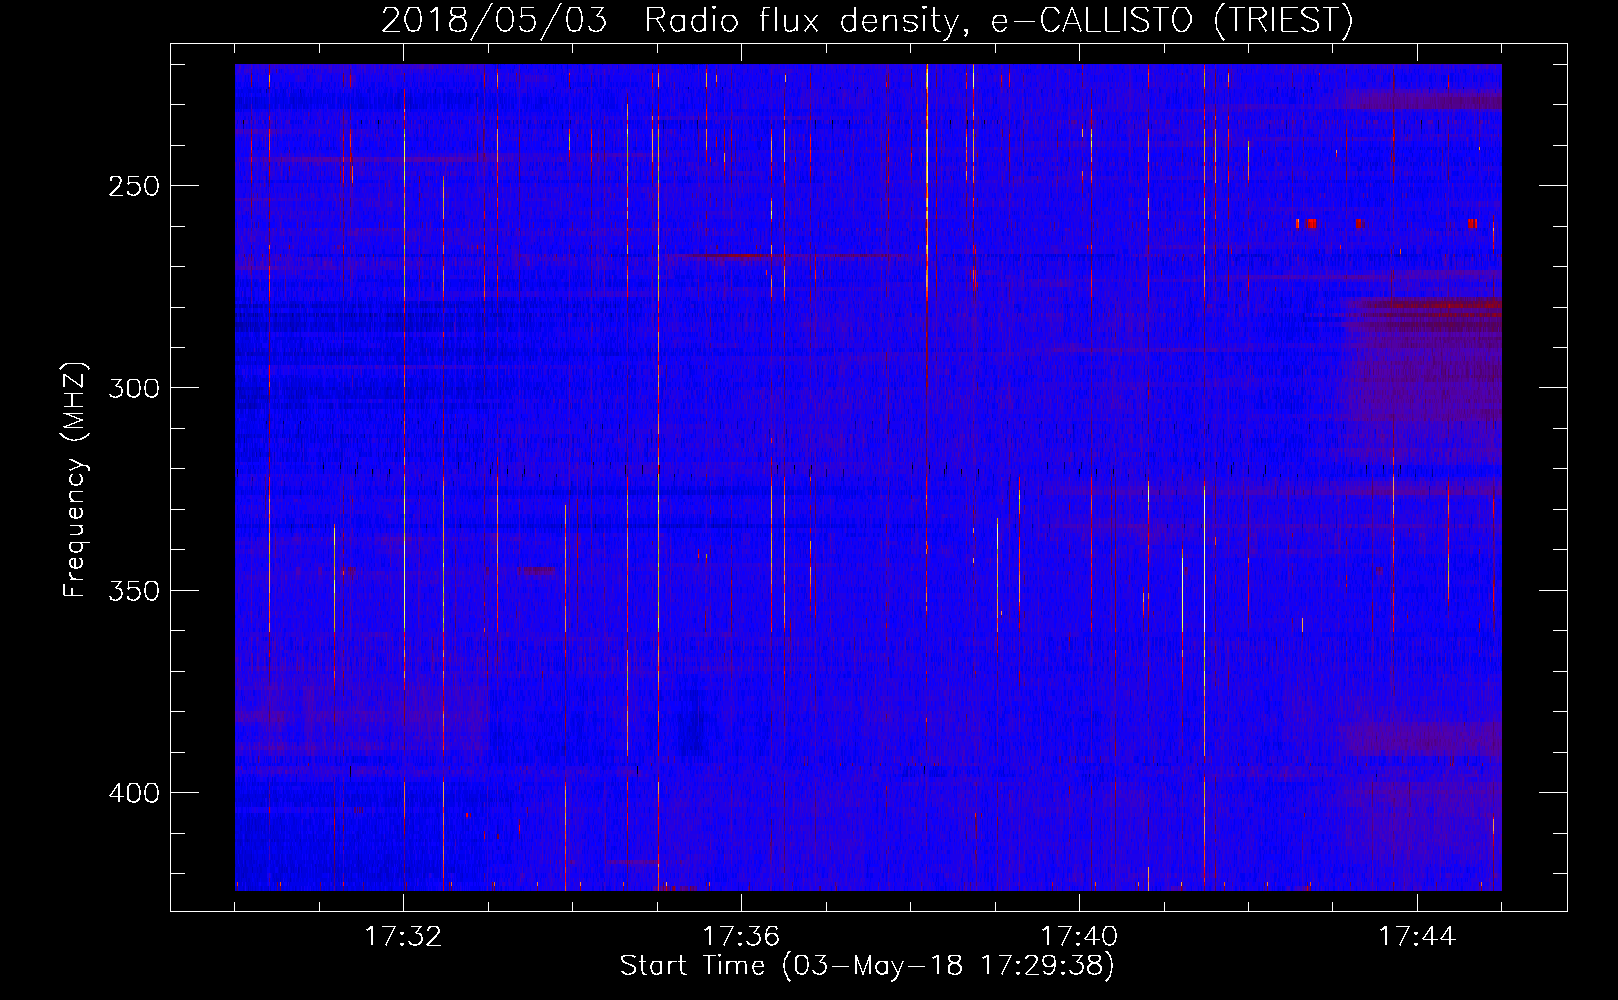Image resolution: width=1618 pixels, height=1000 pixels.
Task: Click the Start Time axis label
Action: (x=867, y=966)
